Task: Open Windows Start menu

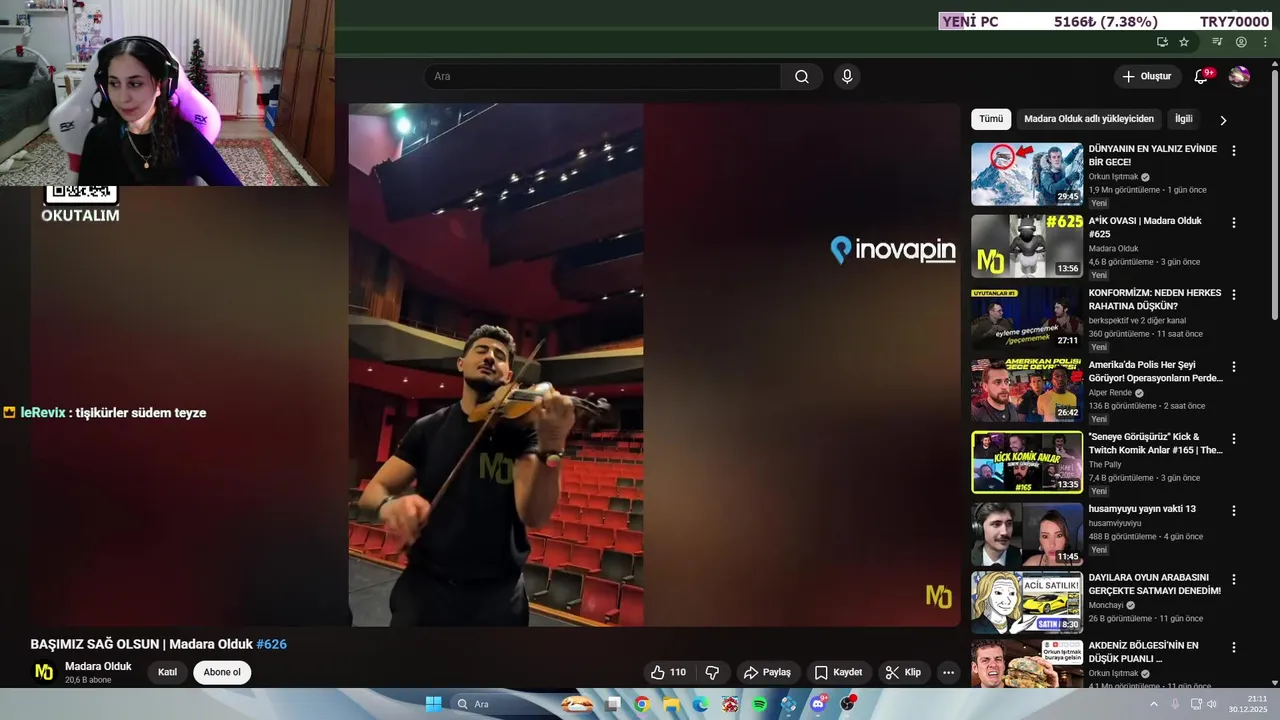Action: [433, 704]
